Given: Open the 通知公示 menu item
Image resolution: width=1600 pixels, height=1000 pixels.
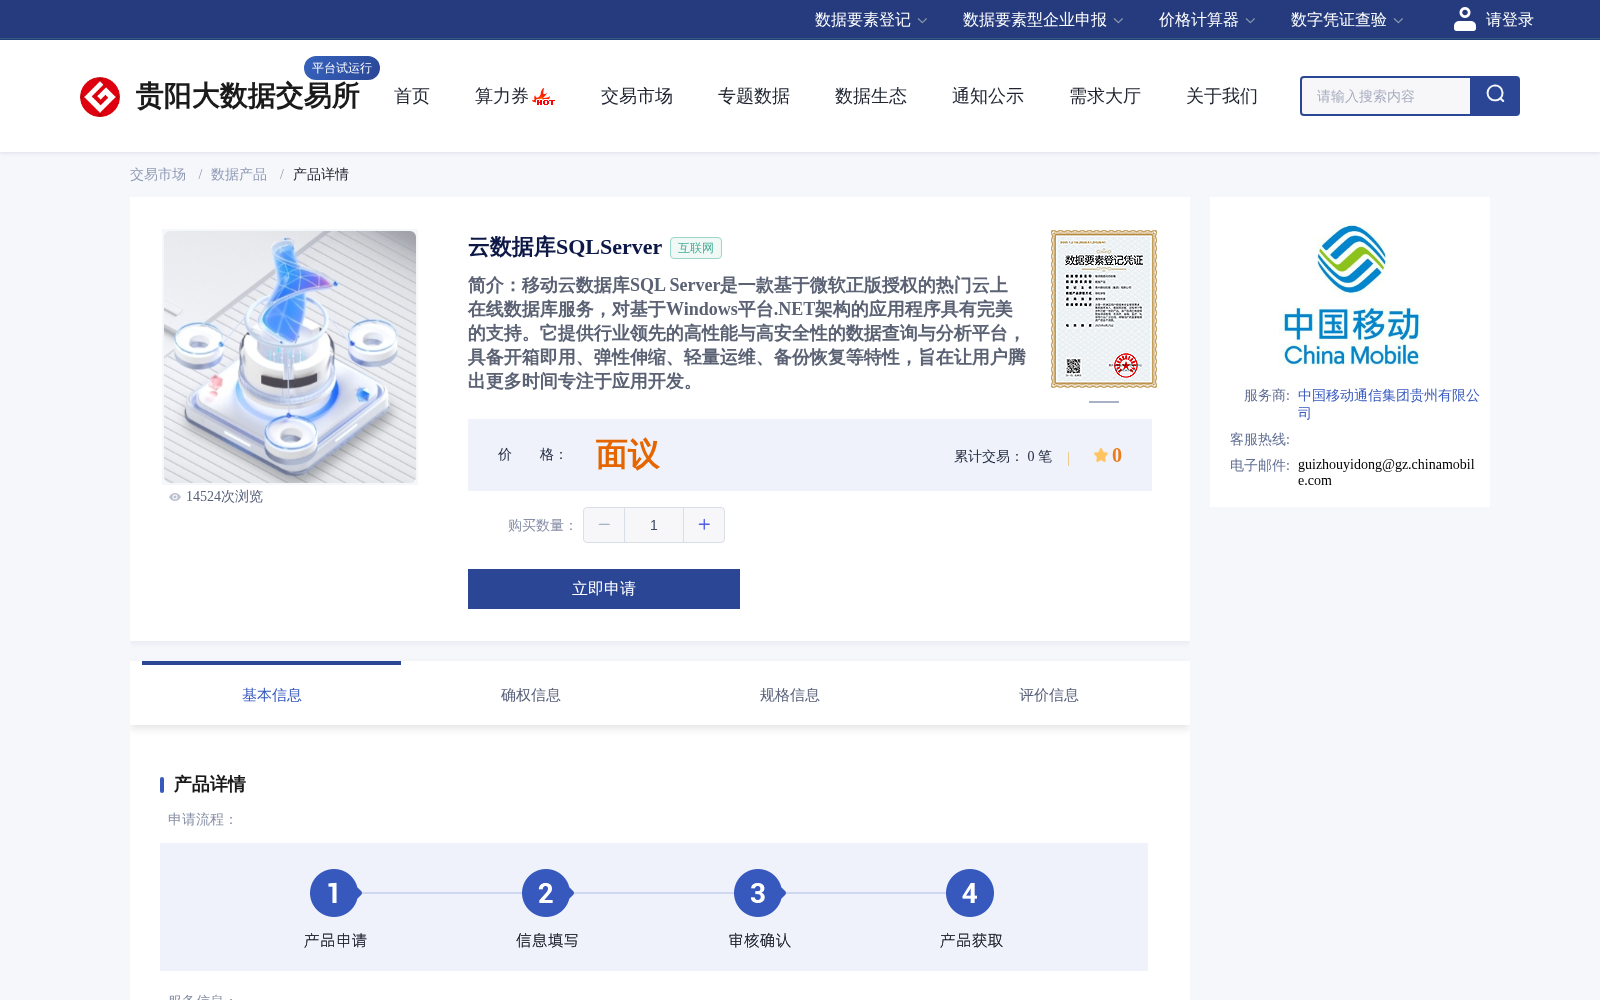Looking at the screenshot, I should coord(988,96).
